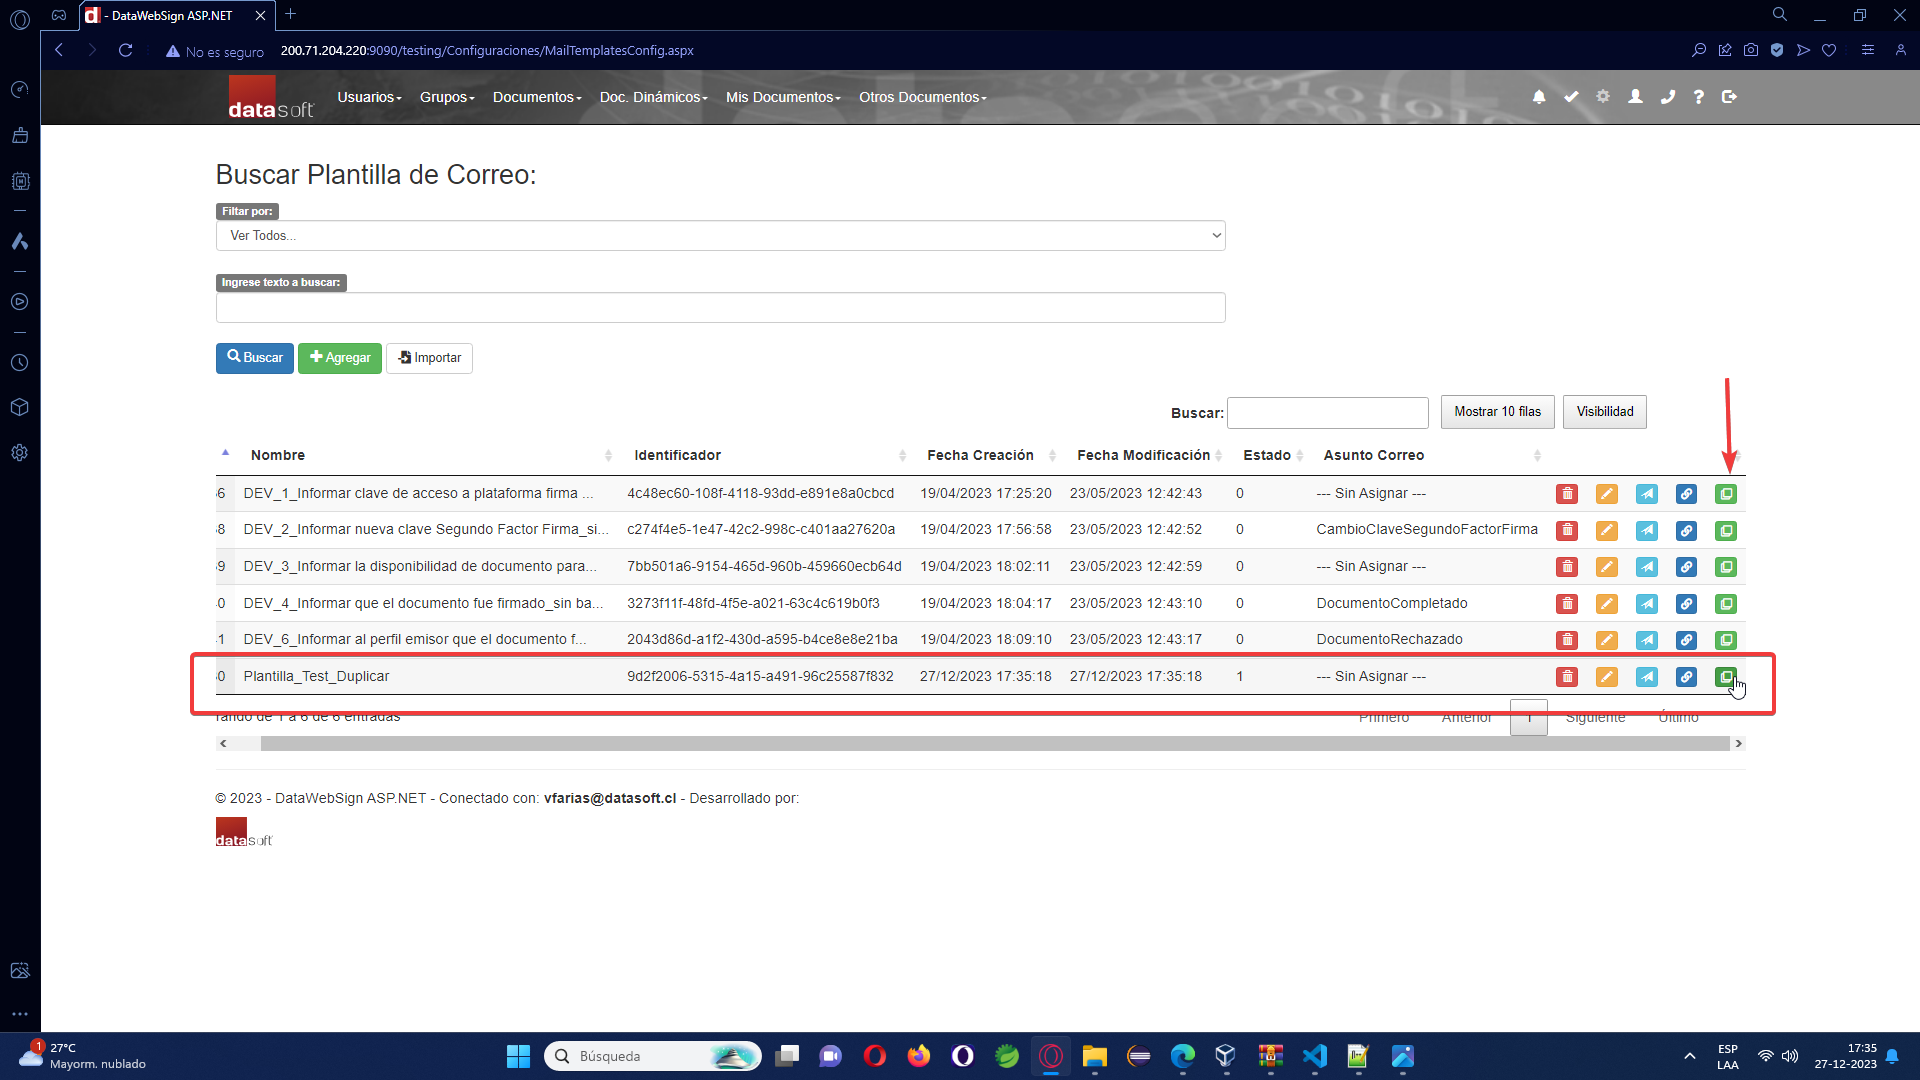Open File Explorer from taskbar
This screenshot has width=1920, height=1080.
(x=1094, y=1056)
